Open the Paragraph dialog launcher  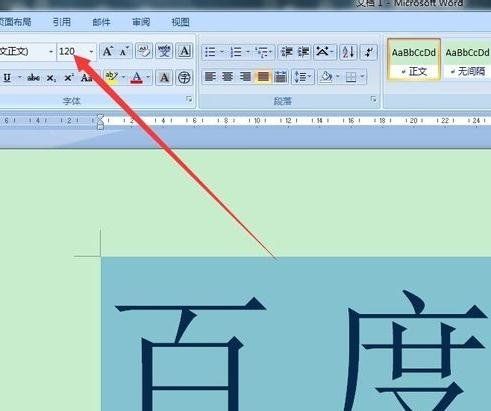click(373, 99)
